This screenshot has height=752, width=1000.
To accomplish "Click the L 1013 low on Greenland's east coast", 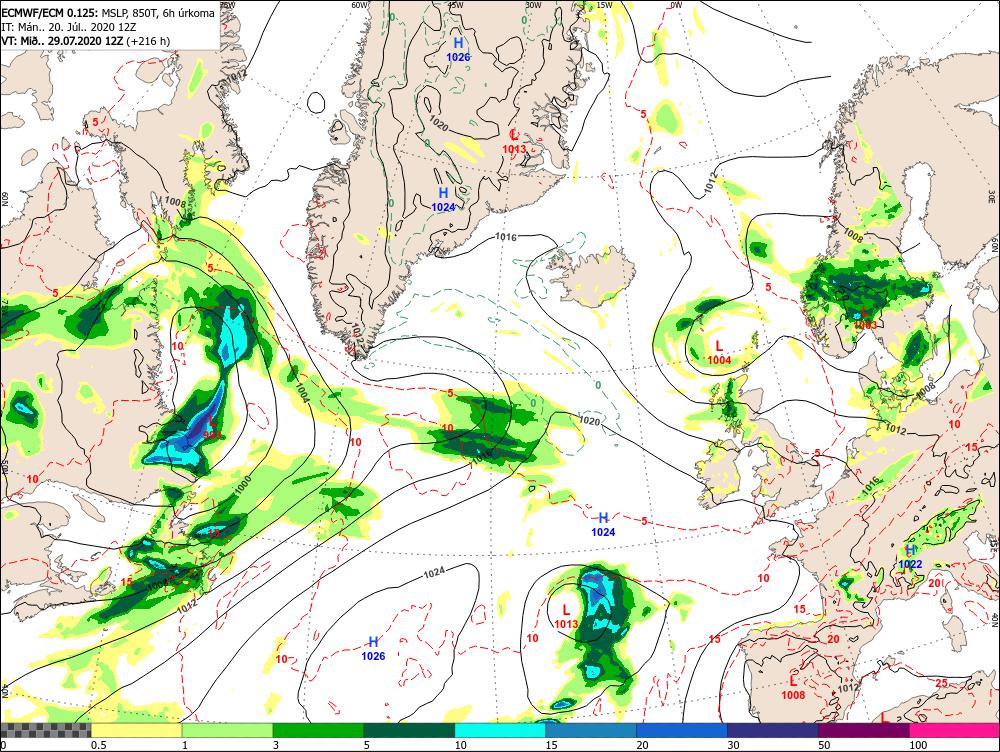I will click(x=514, y=141).
